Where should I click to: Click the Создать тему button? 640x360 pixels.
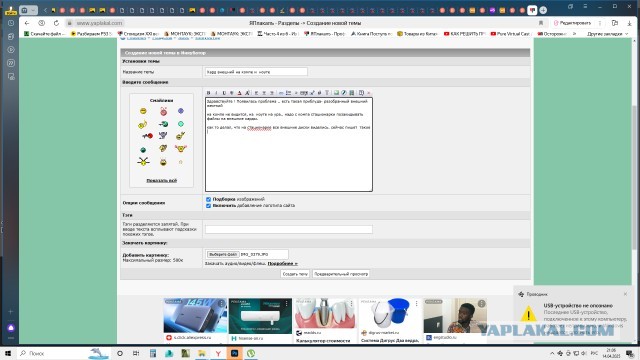295,274
